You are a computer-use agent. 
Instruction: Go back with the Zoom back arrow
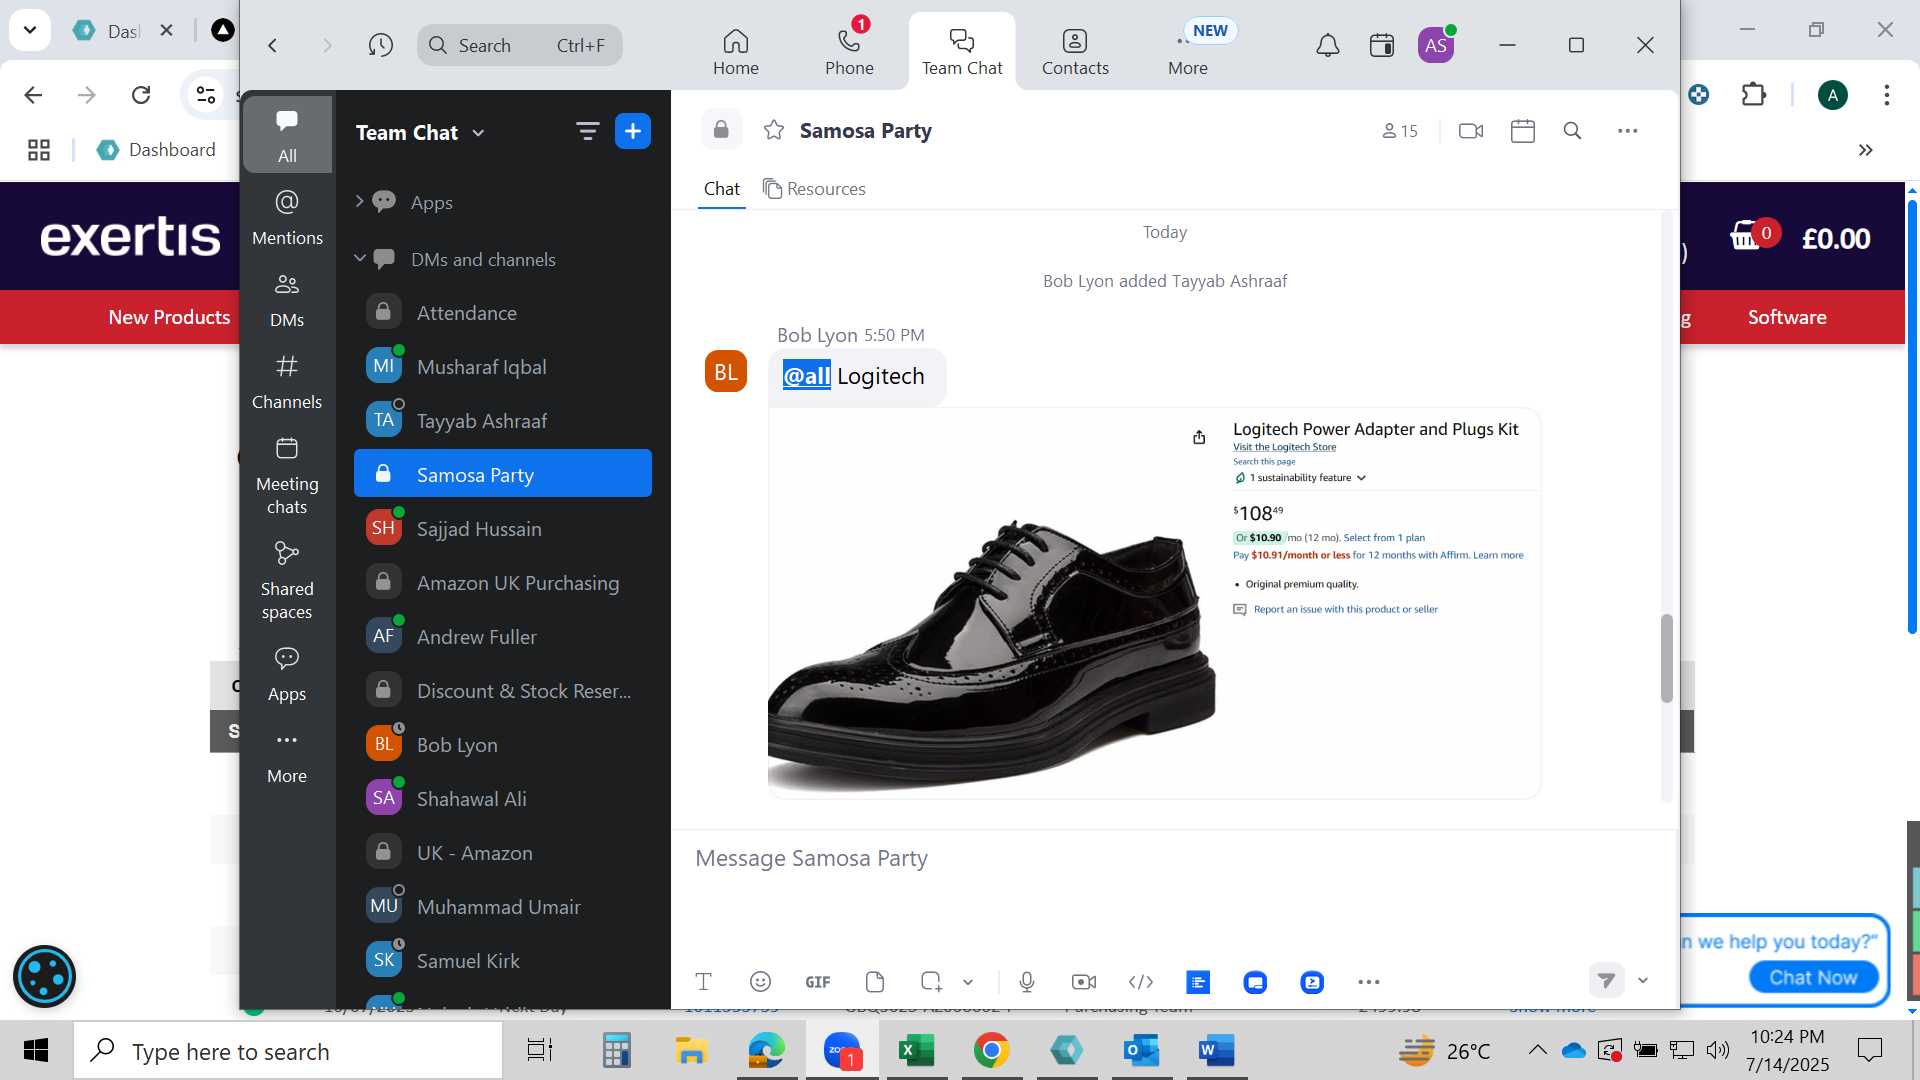click(272, 45)
